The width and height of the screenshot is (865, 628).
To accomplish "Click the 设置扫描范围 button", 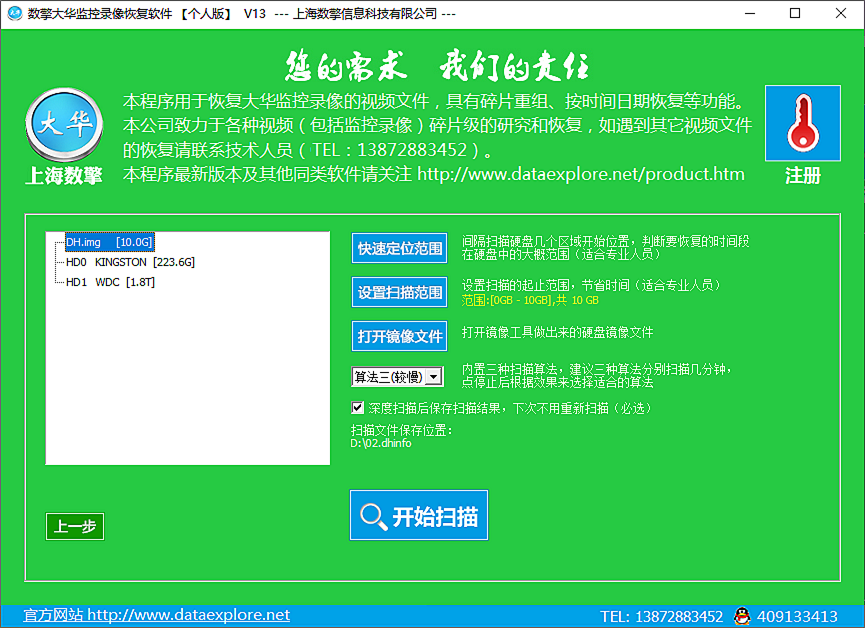I will click(399, 292).
